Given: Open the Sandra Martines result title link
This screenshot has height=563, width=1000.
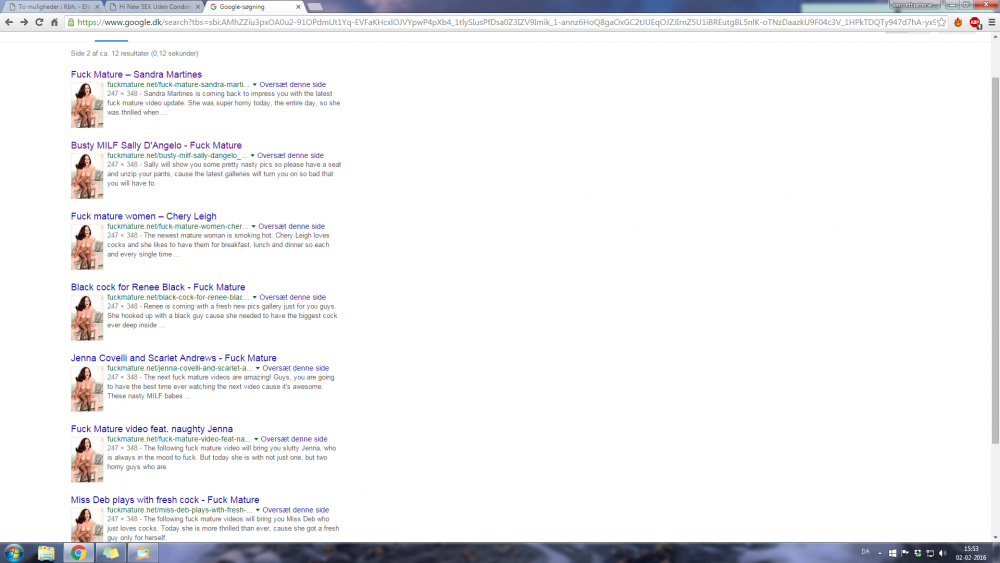Looking at the screenshot, I should click(136, 75).
